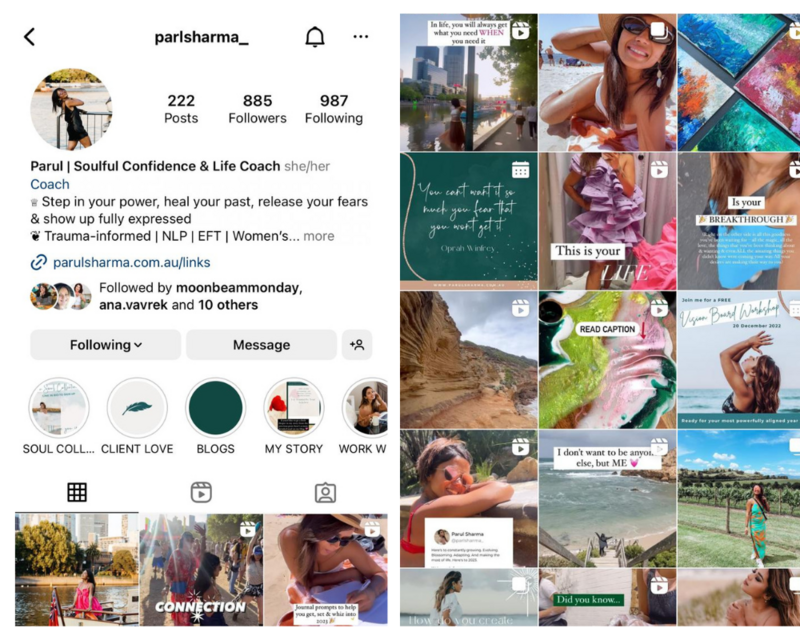
Task: Open the notification bell settings
Action: coord(315,37)
